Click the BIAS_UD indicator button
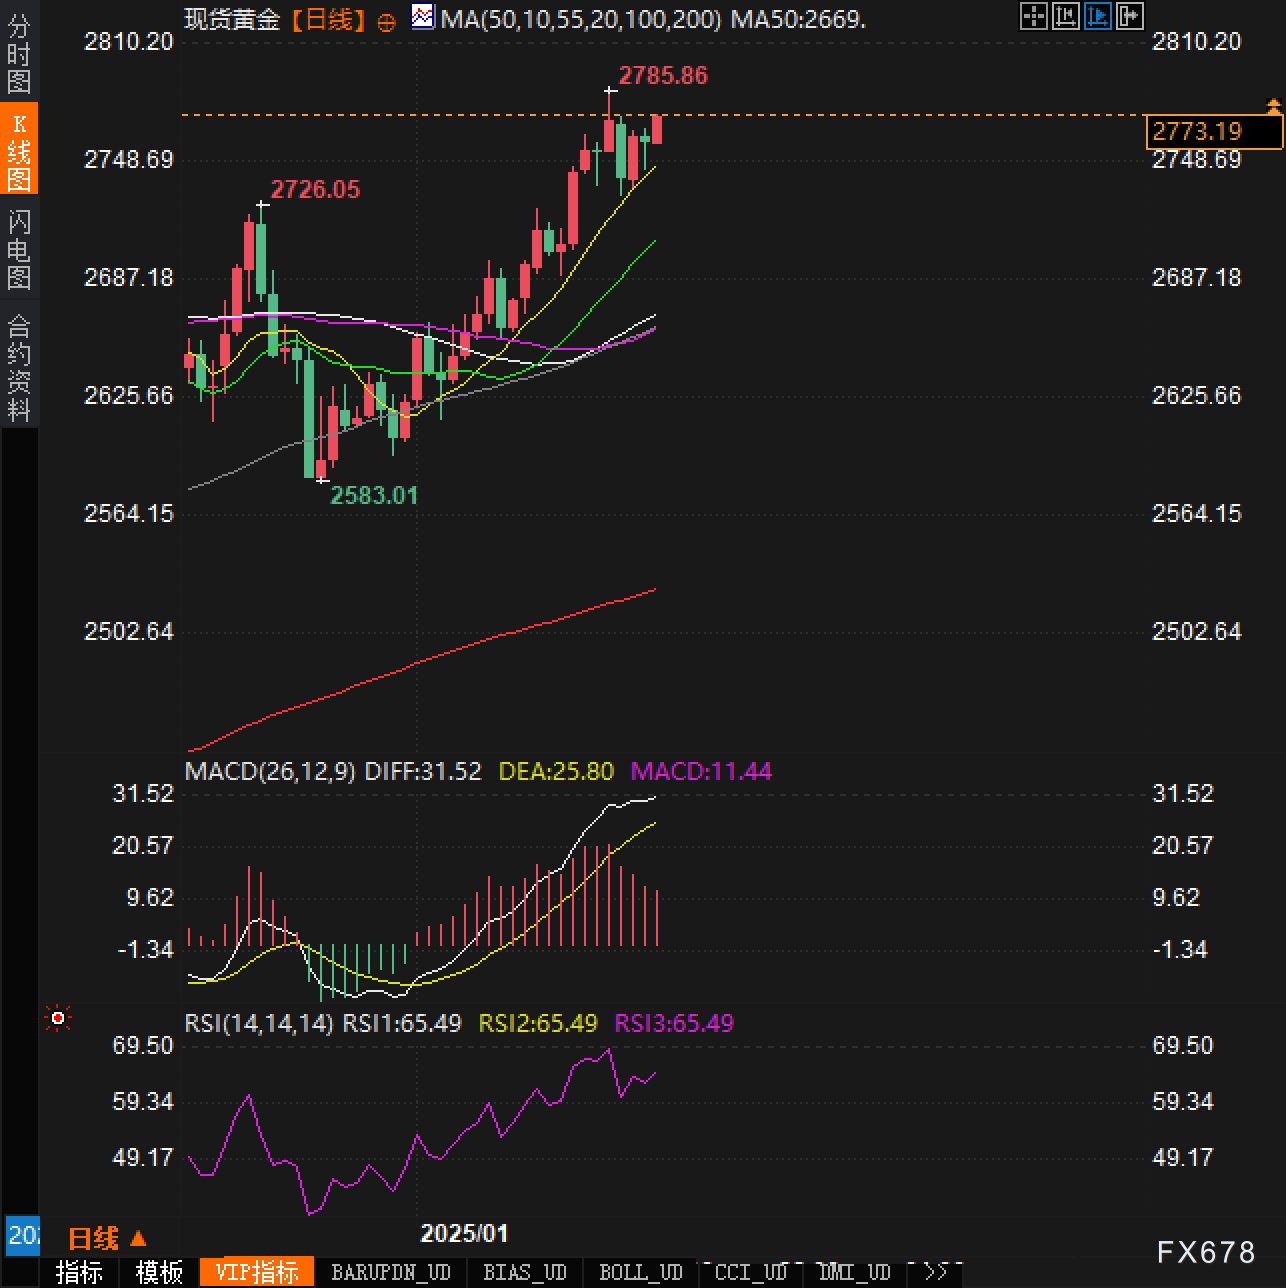Screen dimensions: 1286x1288 click(524, 1272)
